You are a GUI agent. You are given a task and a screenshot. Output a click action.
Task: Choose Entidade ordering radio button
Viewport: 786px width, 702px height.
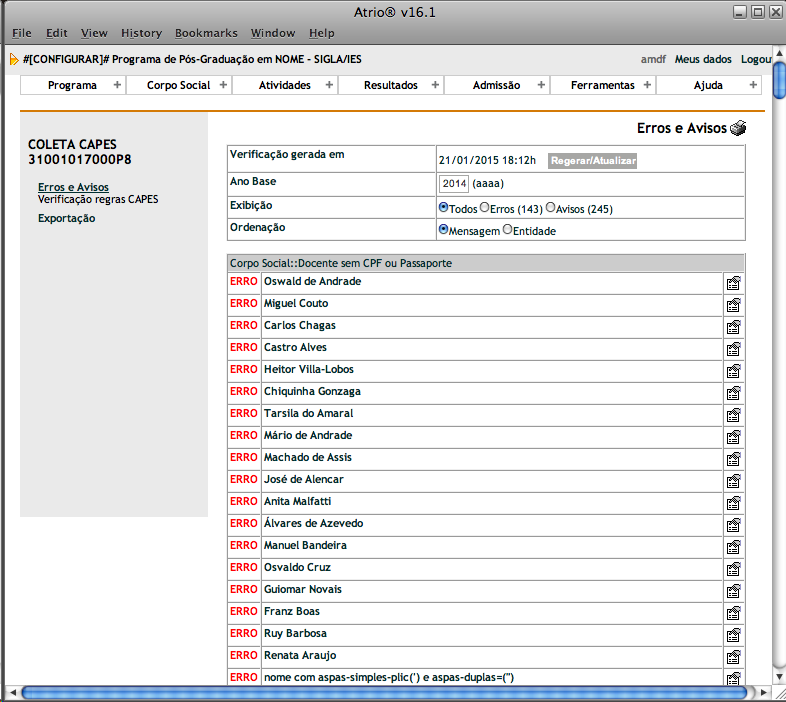tap(507, 230)
